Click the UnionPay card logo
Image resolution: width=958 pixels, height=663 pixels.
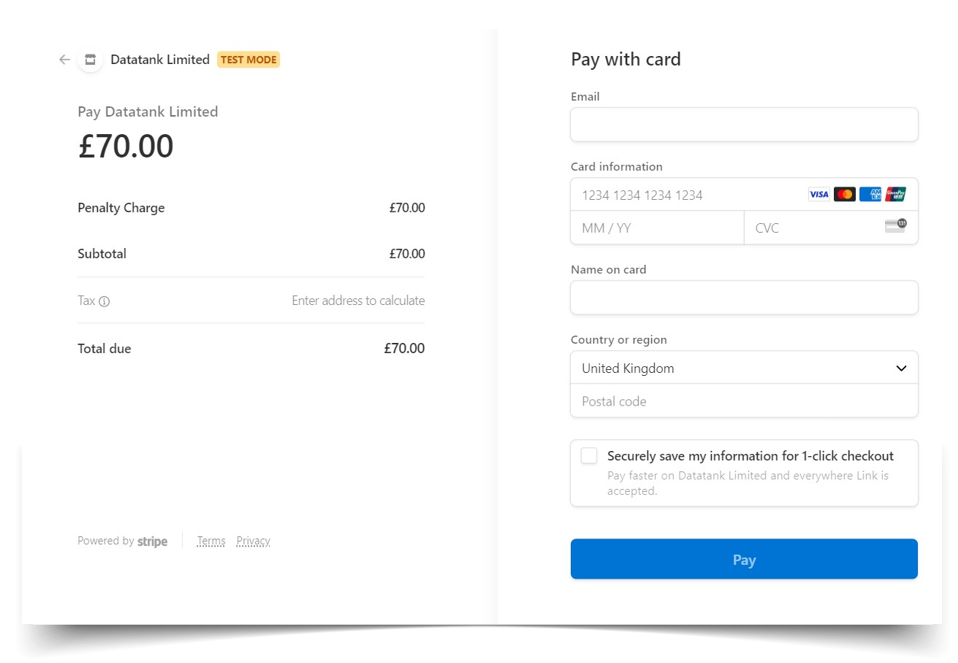(x=896, y=194)
